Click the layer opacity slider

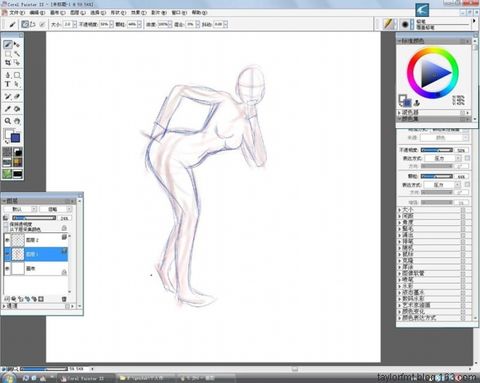coord(34,218)
